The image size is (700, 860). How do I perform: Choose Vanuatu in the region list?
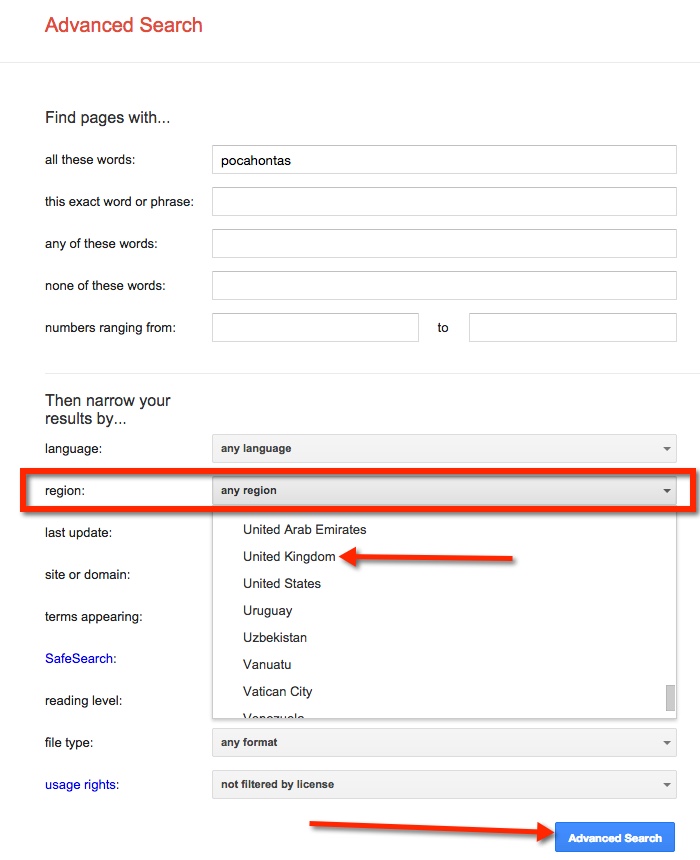267,665
